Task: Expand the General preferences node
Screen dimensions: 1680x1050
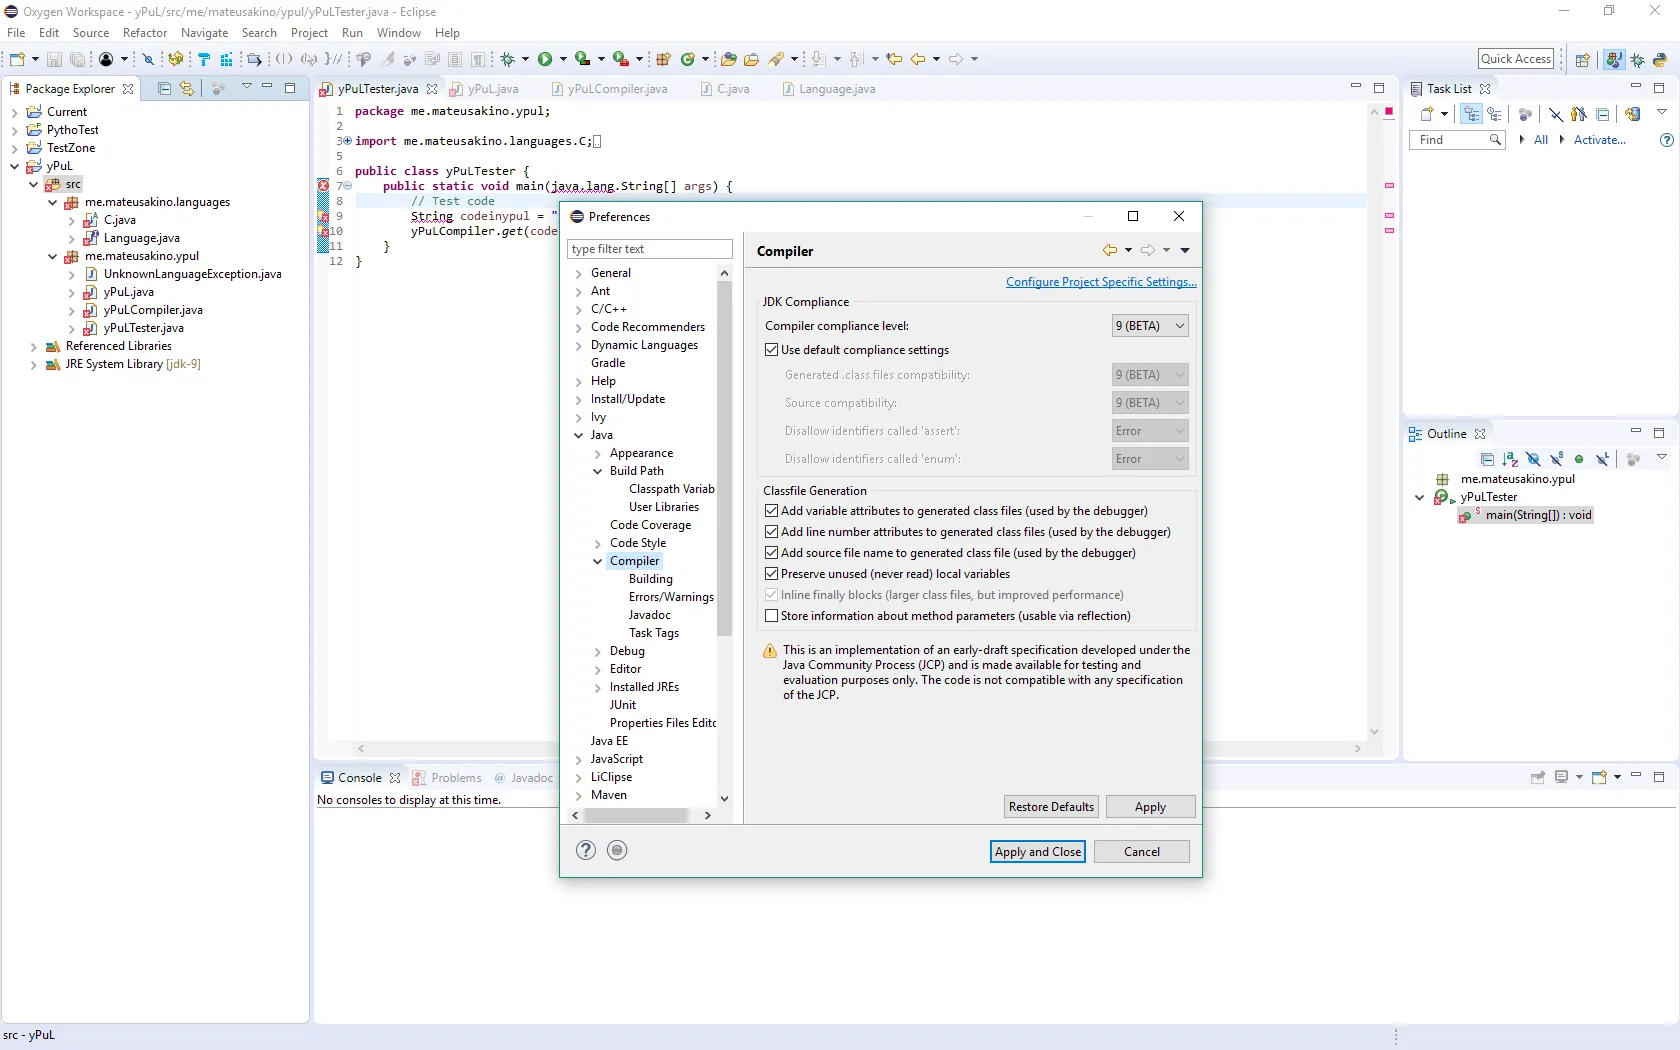Action: point(579,273)
